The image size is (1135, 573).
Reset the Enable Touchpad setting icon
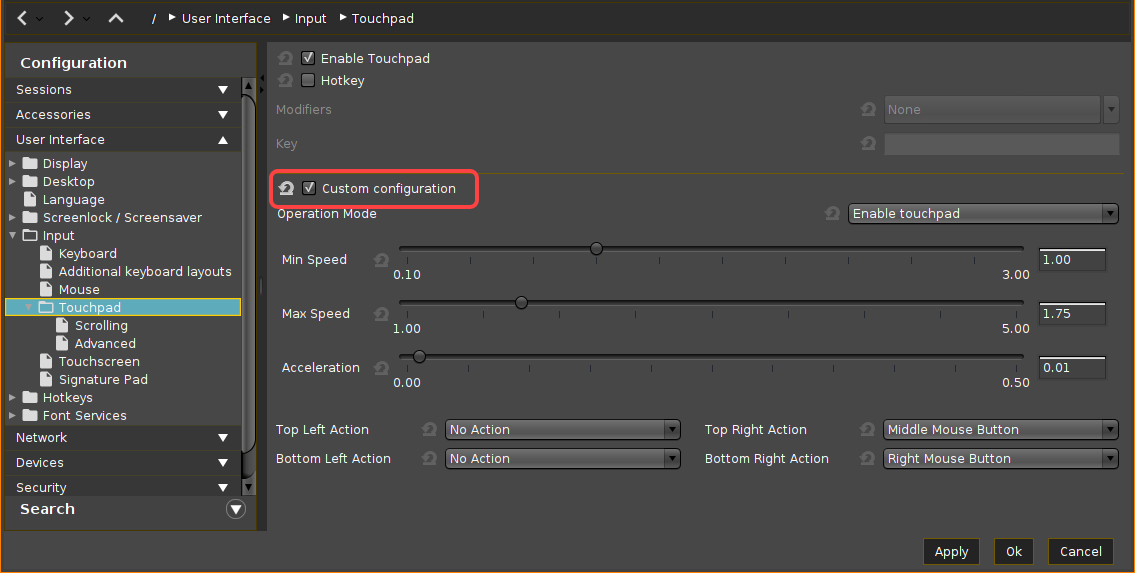286,59
